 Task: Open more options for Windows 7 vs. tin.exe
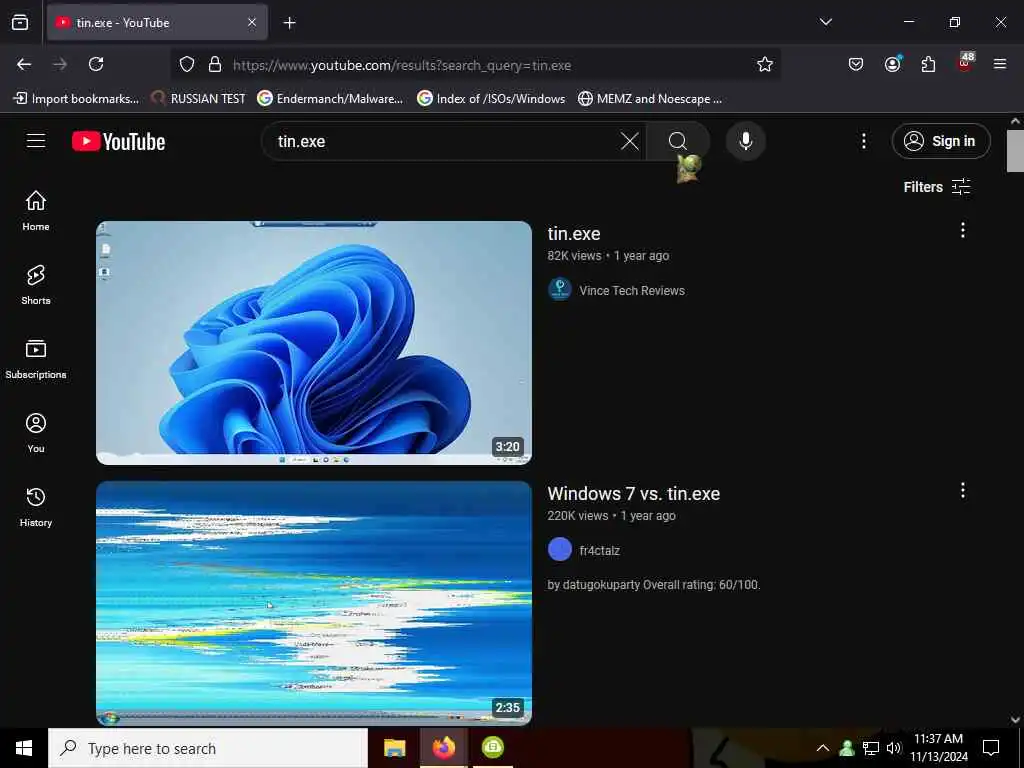962,490
